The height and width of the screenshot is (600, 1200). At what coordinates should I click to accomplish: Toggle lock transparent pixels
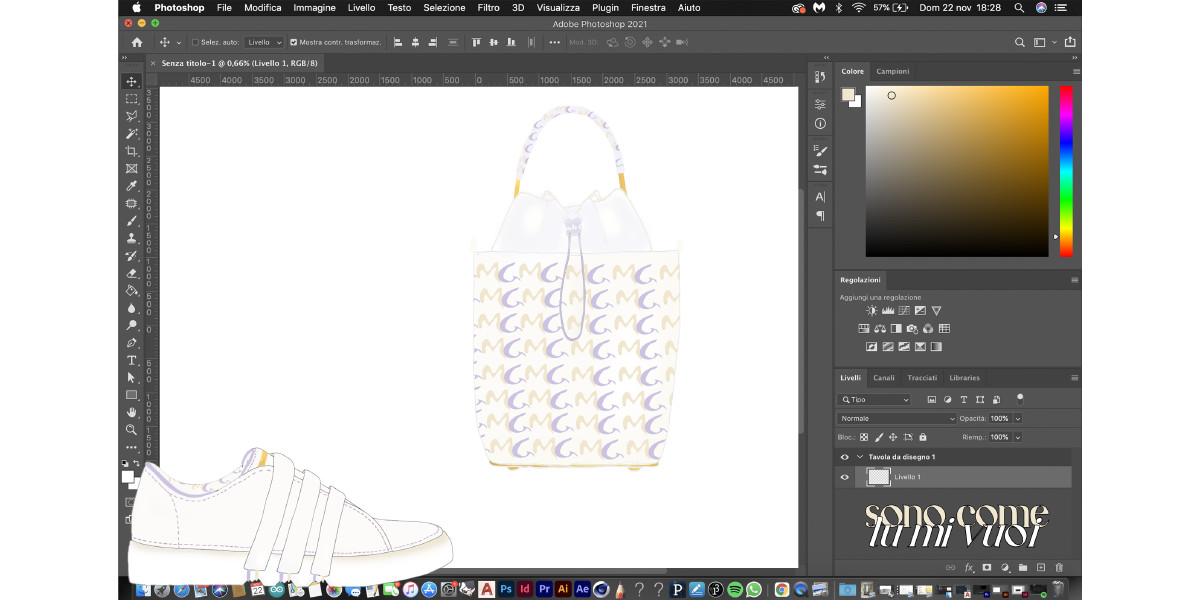pos(864,437)
